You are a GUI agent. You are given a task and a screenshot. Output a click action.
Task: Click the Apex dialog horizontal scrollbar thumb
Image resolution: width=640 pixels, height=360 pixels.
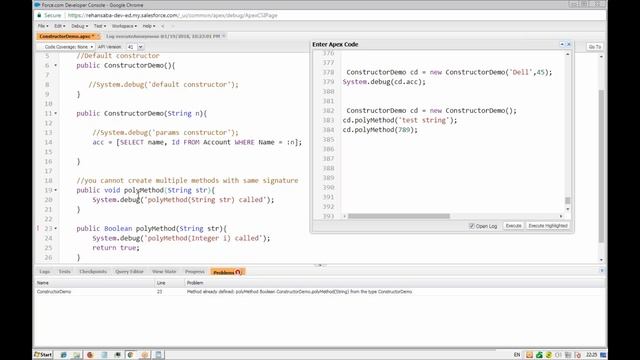click(399, 216)
